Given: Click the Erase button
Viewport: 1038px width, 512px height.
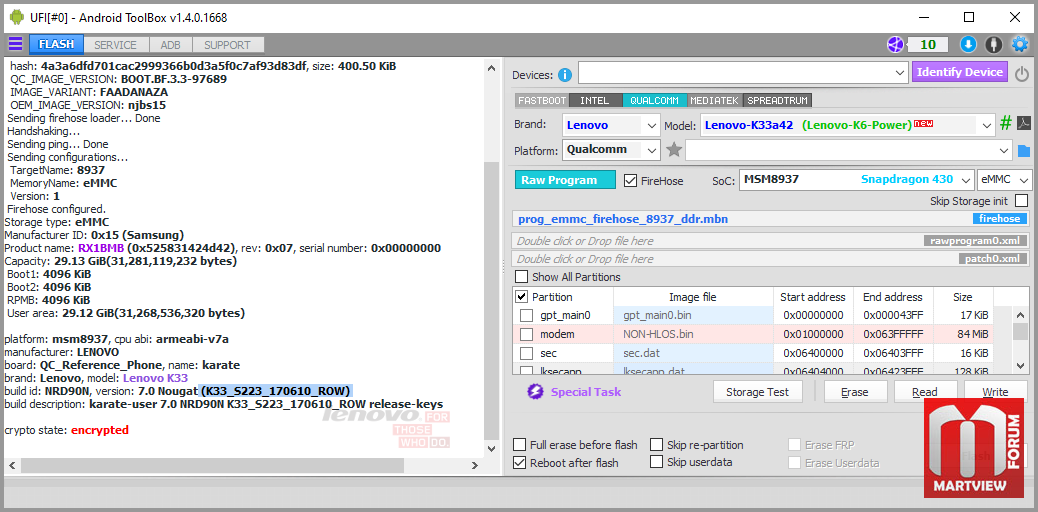Looking at the screenshot, I should (x=854, y=391).
